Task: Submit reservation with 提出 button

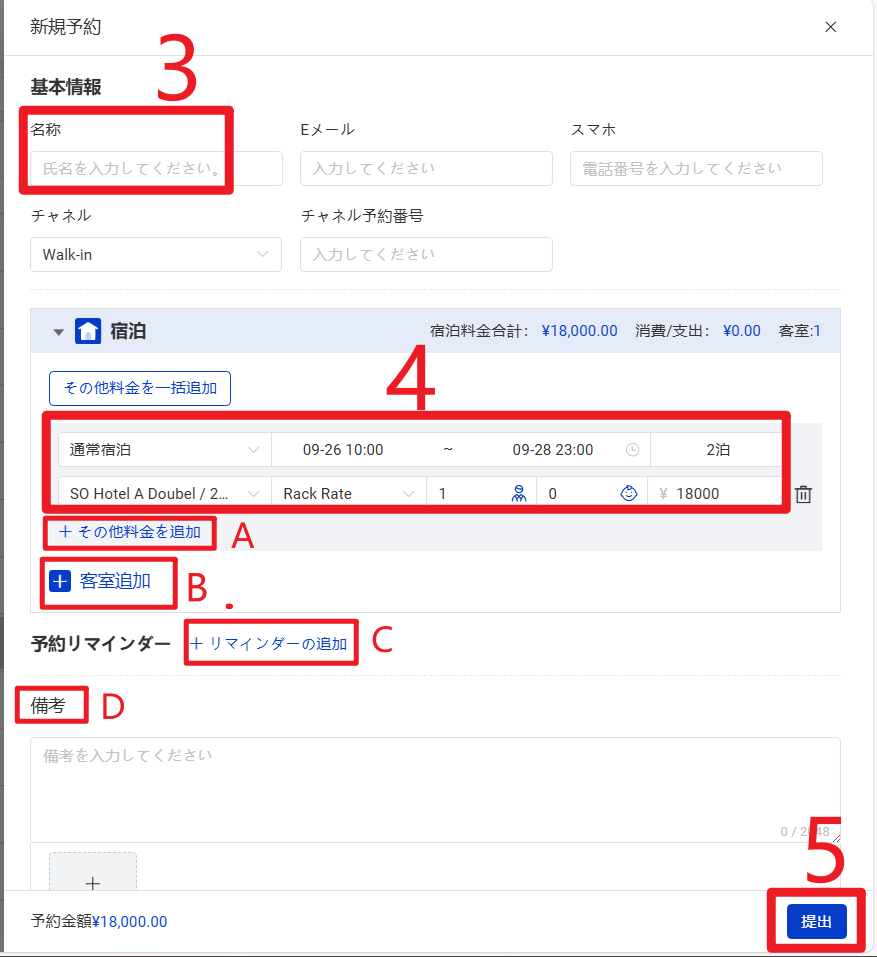Action: coord(817,921)
